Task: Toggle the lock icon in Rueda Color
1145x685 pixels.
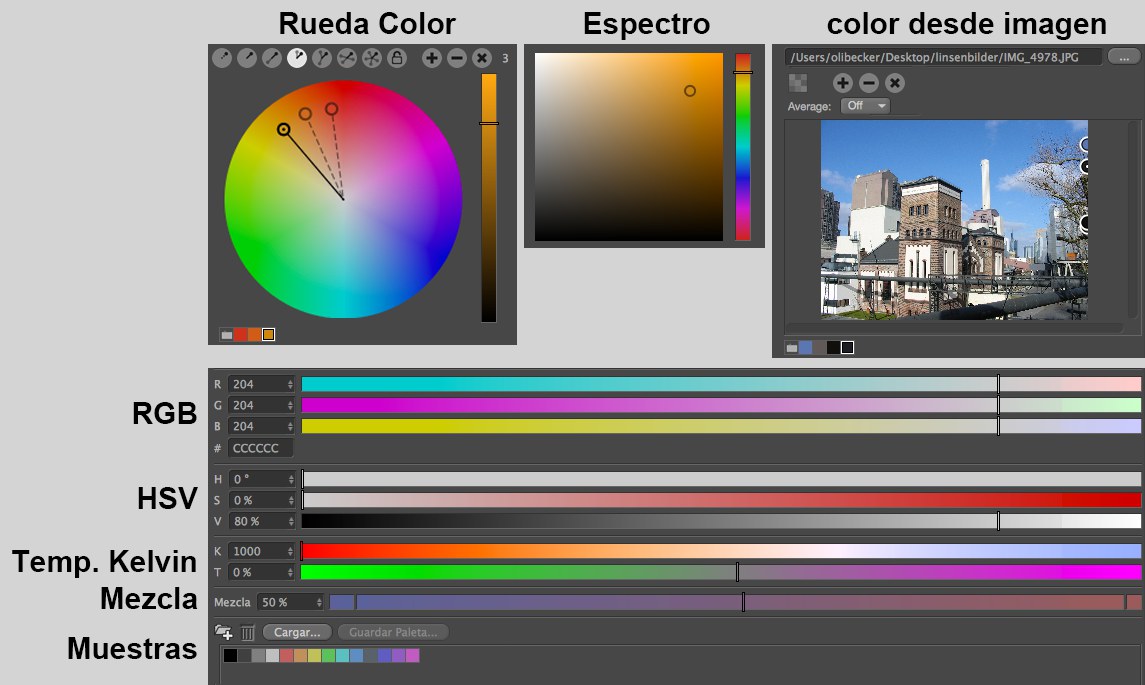Action: click(397, 58)
